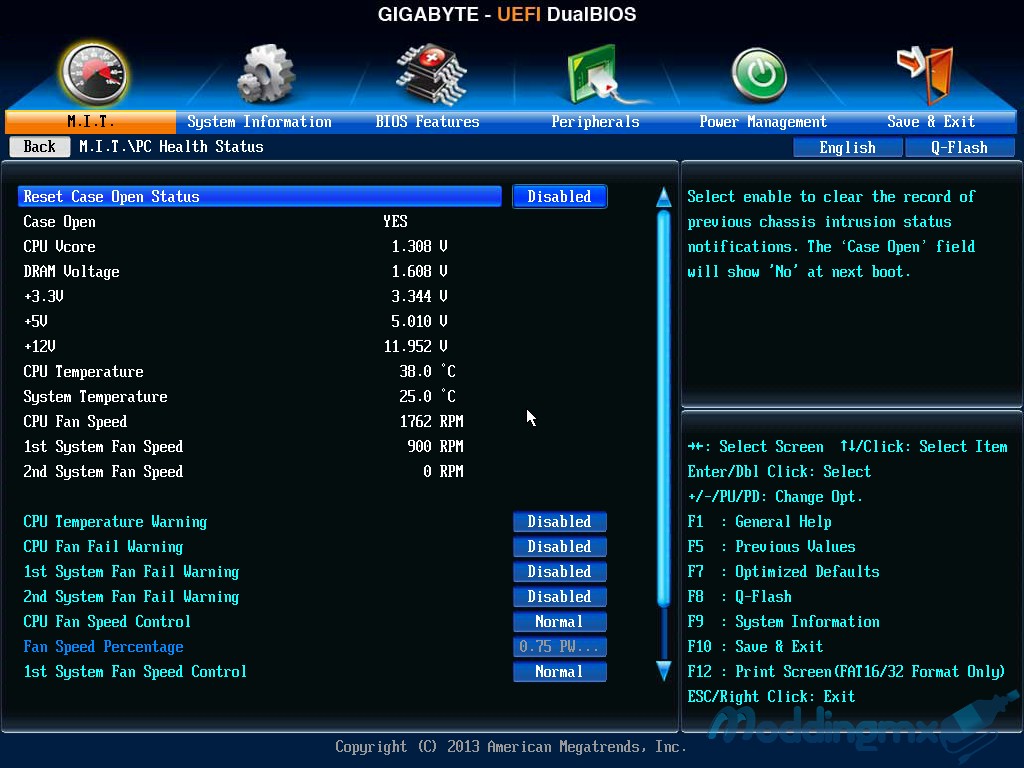Viewport: 1024px width, 768px height.
Task: Click the English language button
Action: pos(848,148)
